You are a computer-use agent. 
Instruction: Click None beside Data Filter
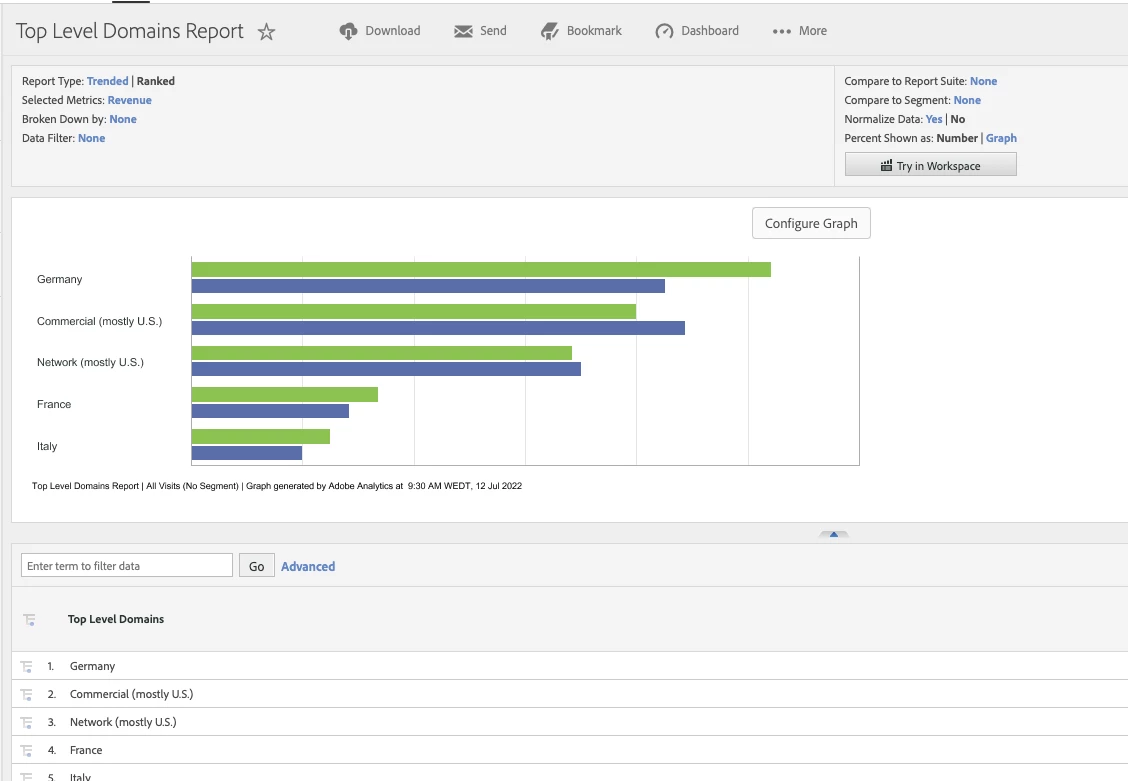coord(91,138)
